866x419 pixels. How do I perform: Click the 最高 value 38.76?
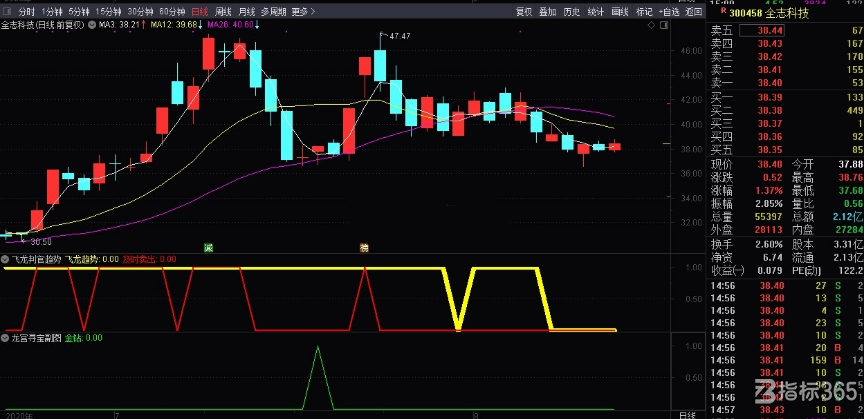click(850, 178)
